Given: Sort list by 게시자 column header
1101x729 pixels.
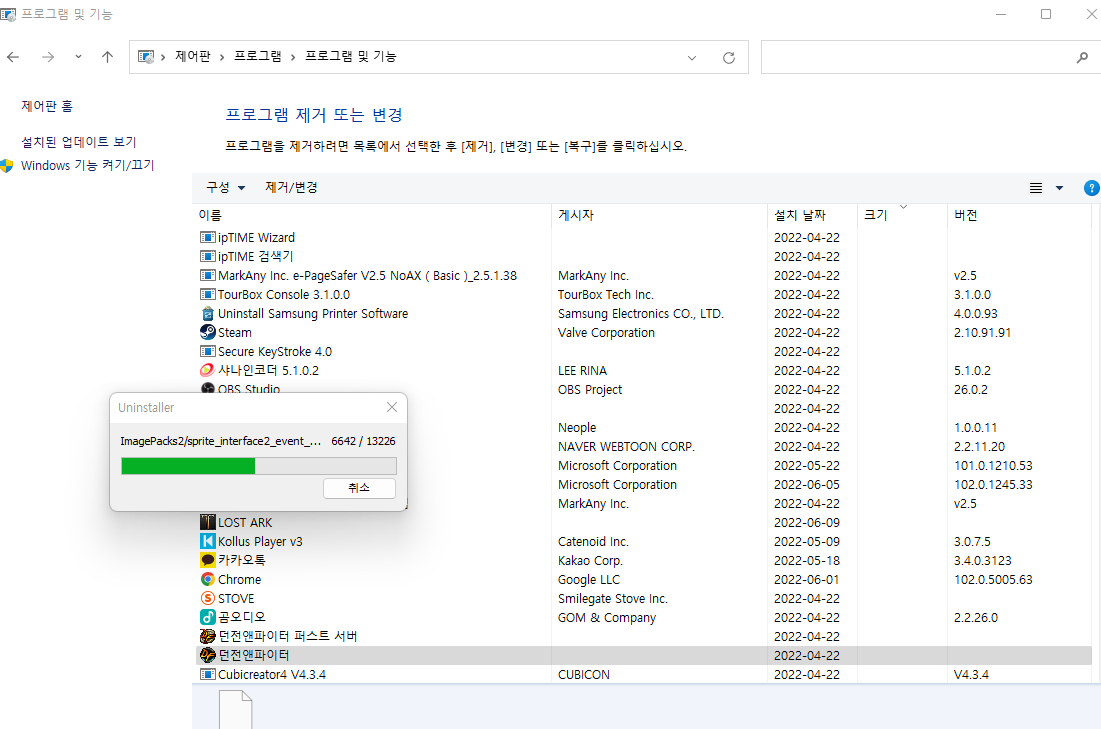Looking at the screenshot, I should point(659,215).
